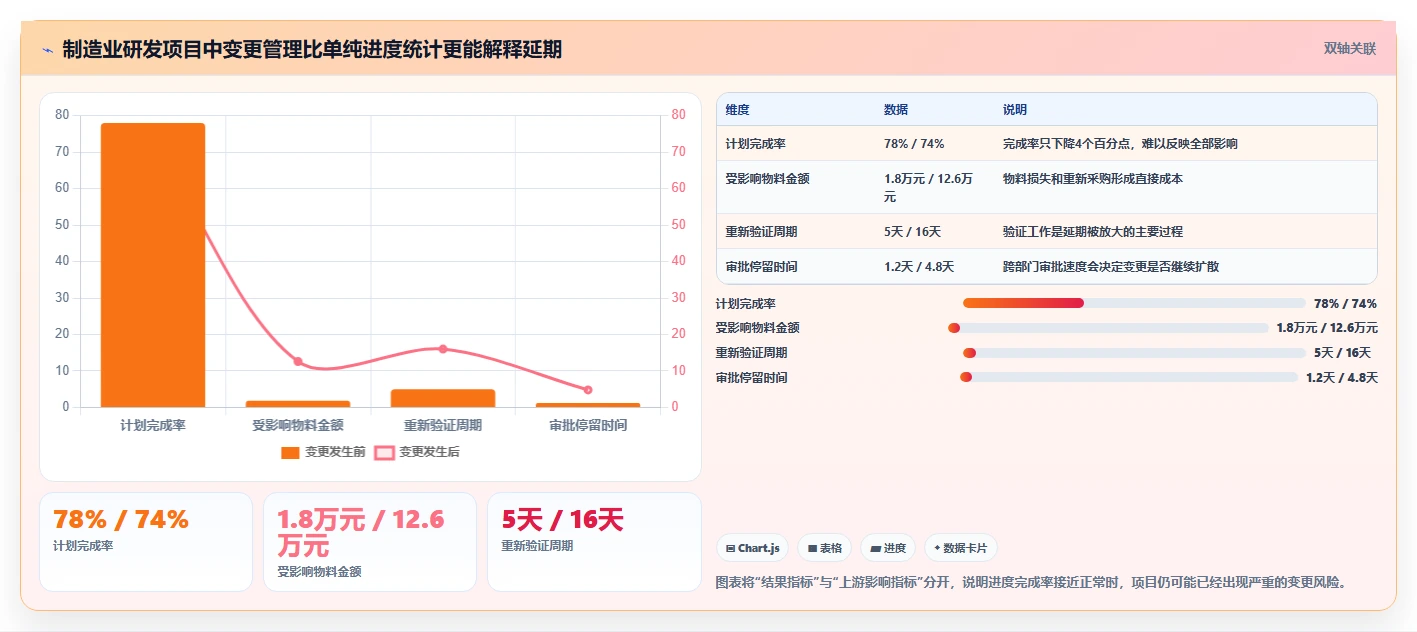Toggle the 变更发生前 legend item

point(323,452)
